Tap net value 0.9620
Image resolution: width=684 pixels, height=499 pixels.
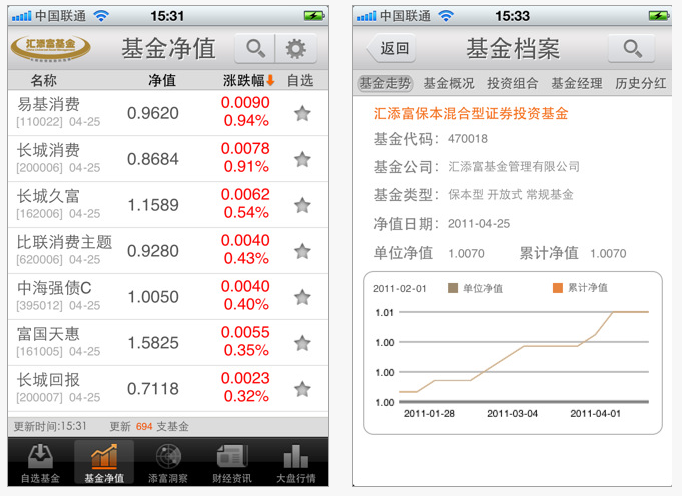153,113
